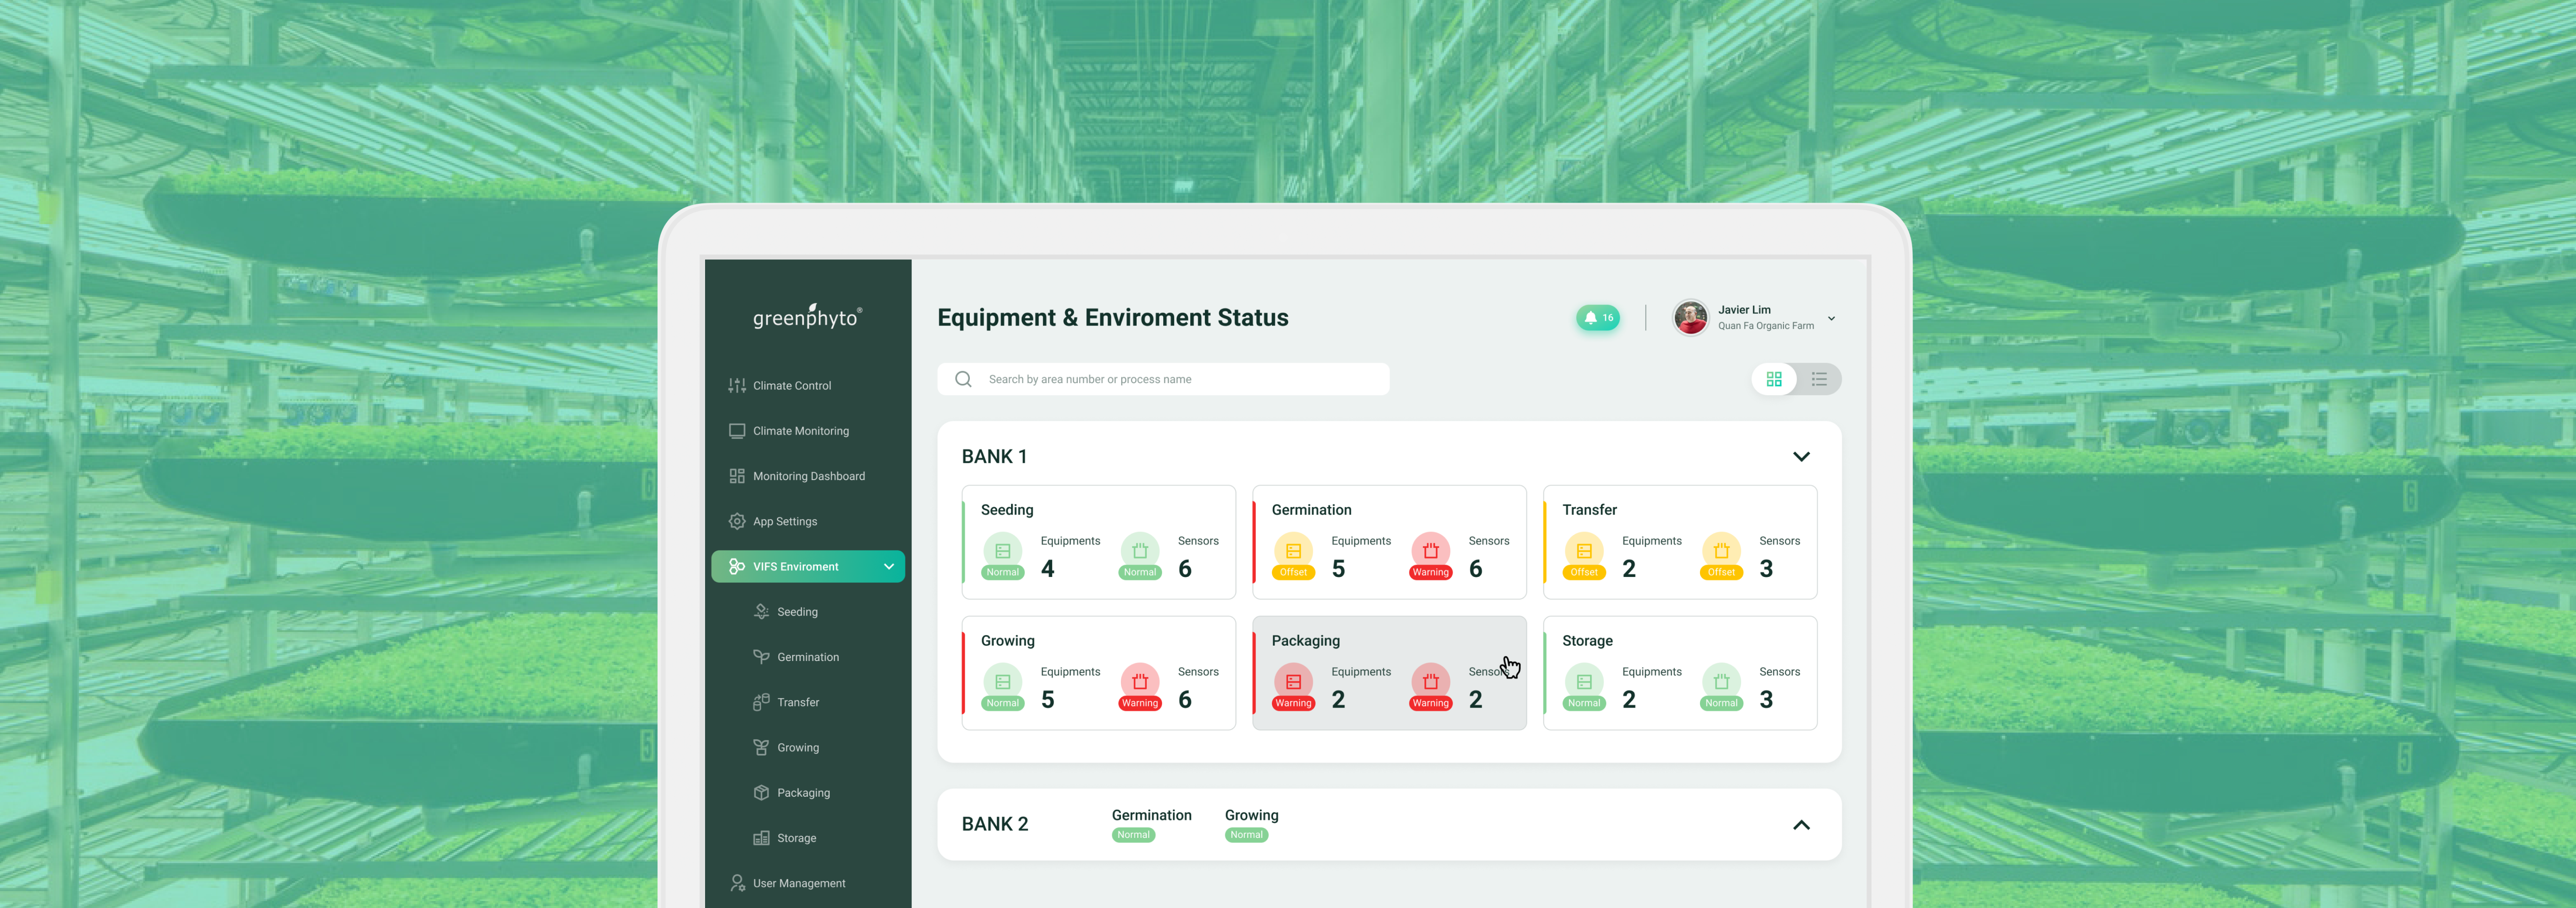Screen dimensions: 2576x908
Task: Click Quan Fa Organic Farm label
Action: click(1766, 326)
